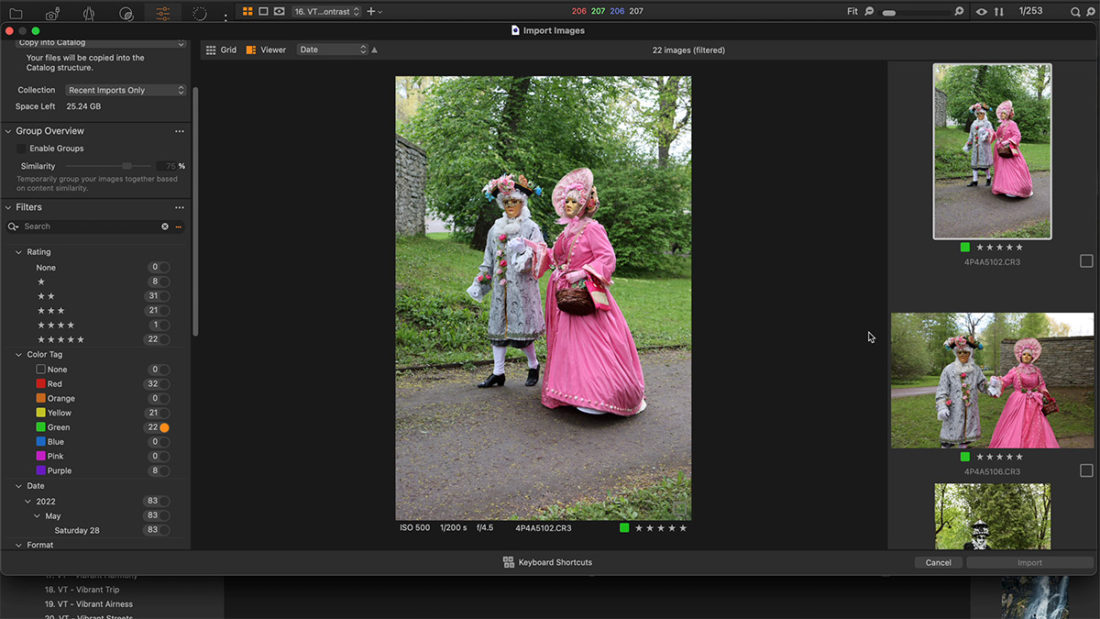1100x619 pixels.
Task: Click the Keyboard Shortcuts icon at the bottom
Action: (508, 562)
